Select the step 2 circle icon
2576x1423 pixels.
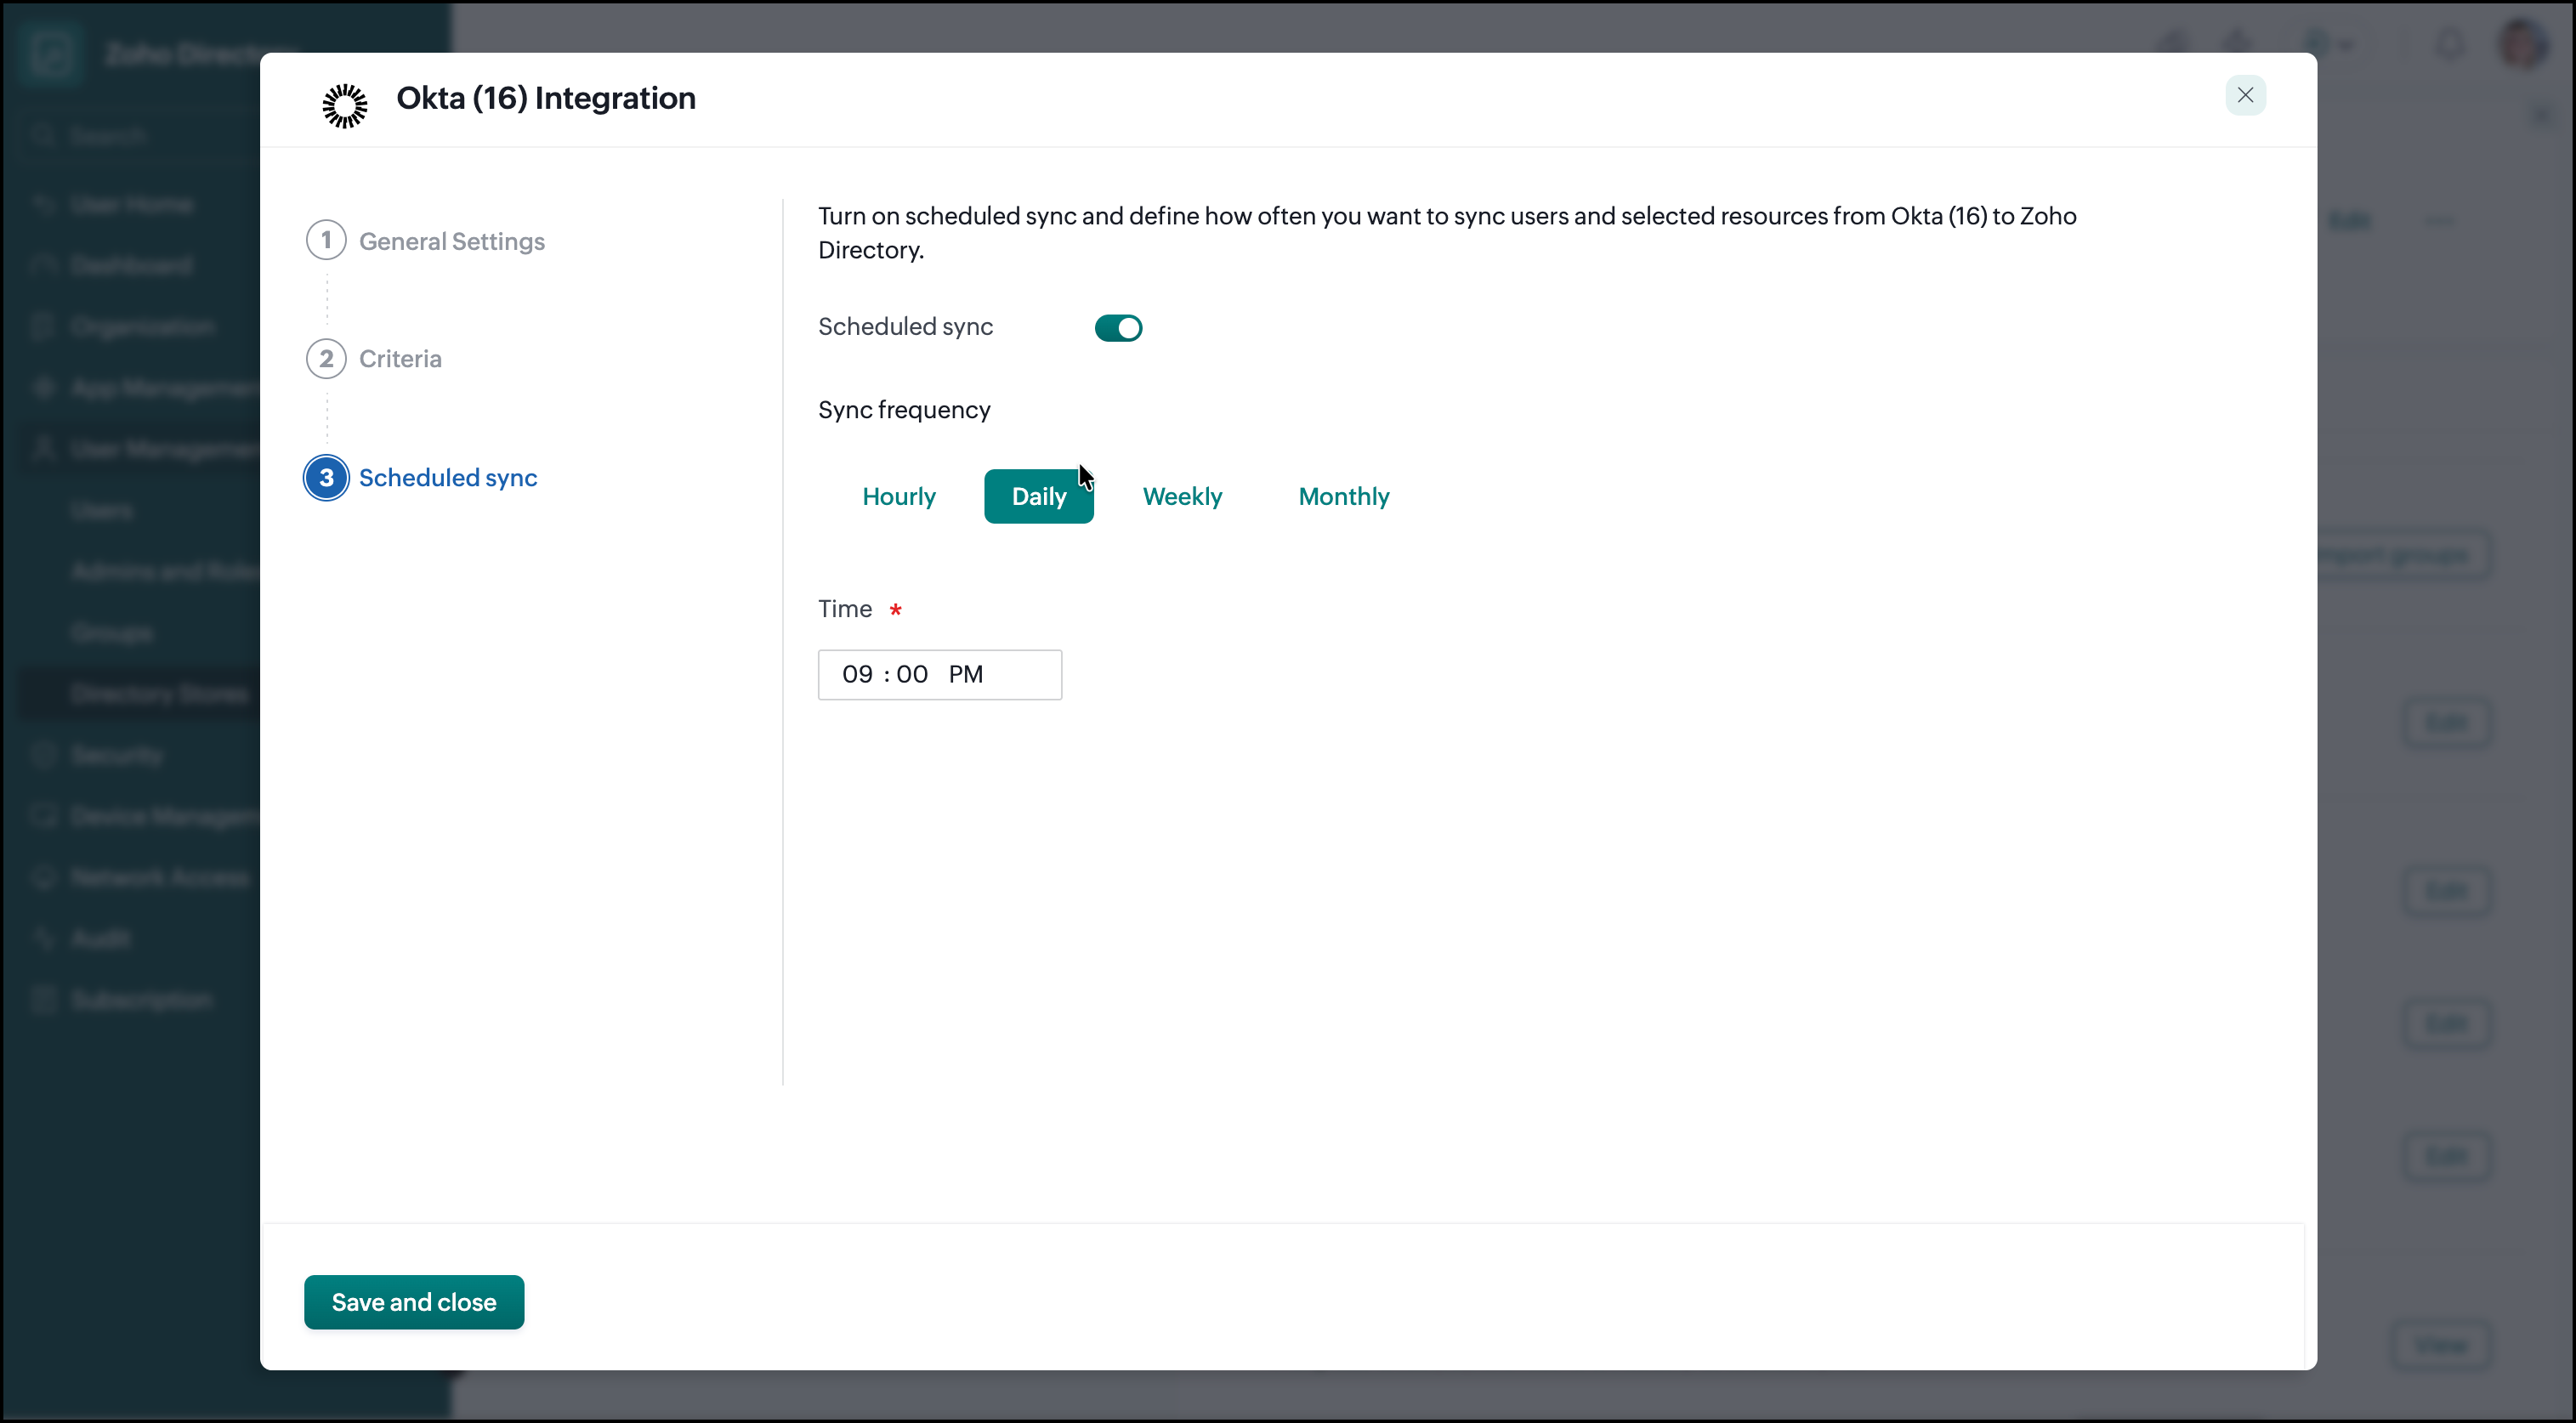[326, 358]
